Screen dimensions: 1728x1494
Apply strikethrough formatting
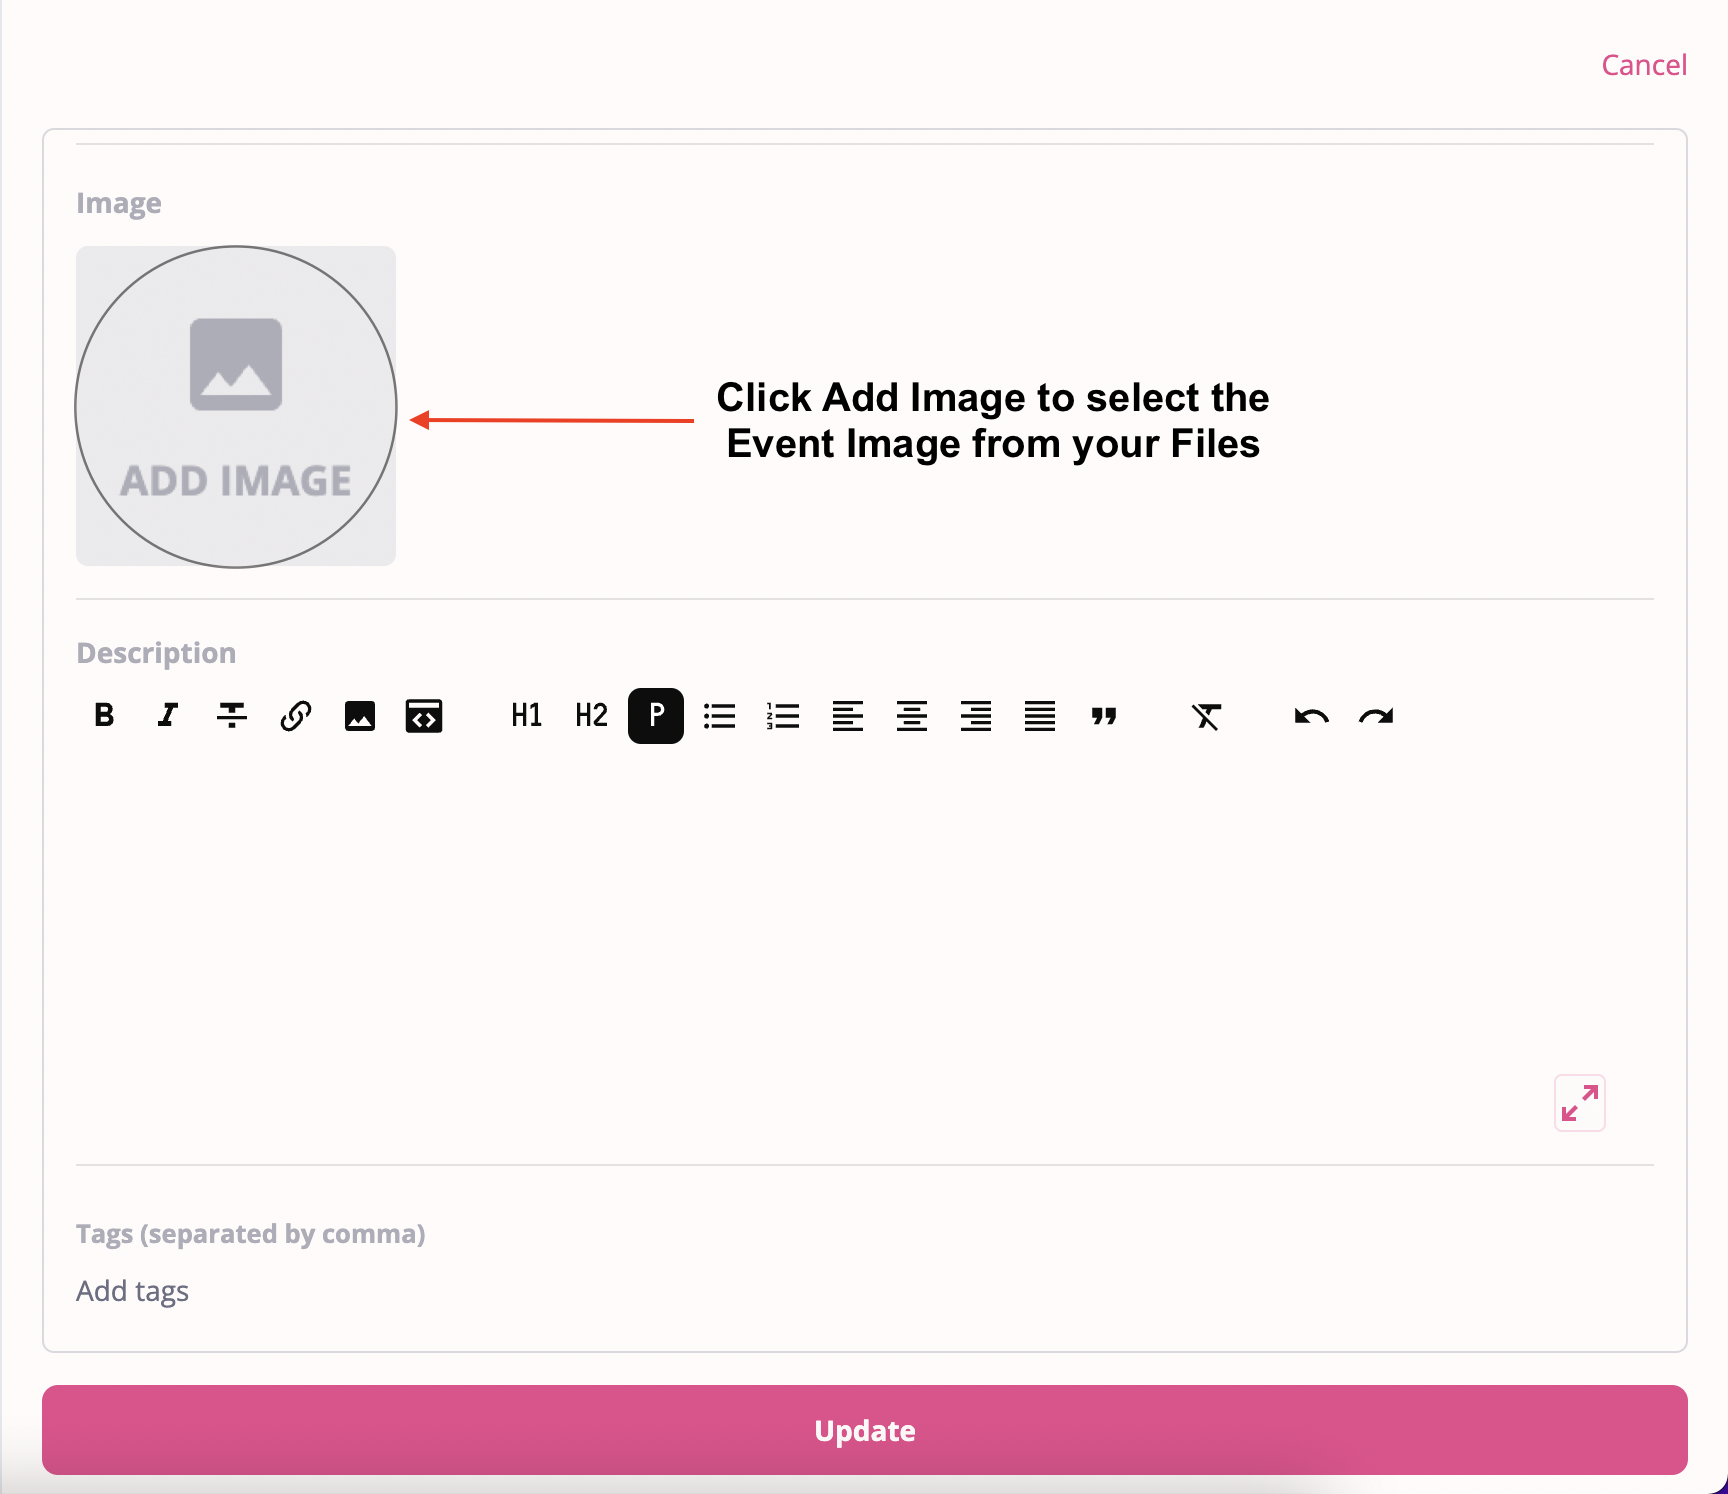point(231,716)
